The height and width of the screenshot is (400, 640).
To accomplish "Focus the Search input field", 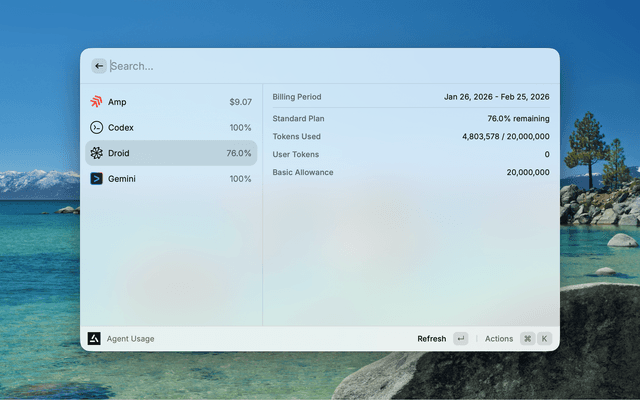I will point(320,66).
